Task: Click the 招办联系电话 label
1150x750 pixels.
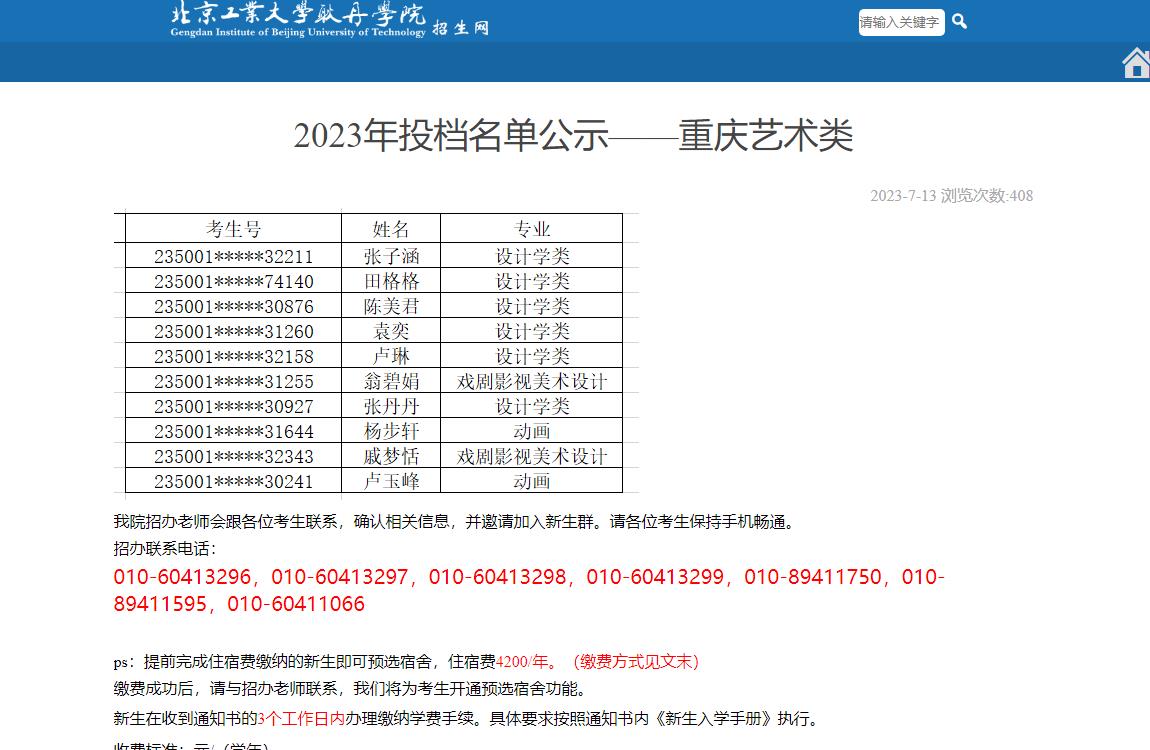Action: pyautogui.click(x=165, y=548)
